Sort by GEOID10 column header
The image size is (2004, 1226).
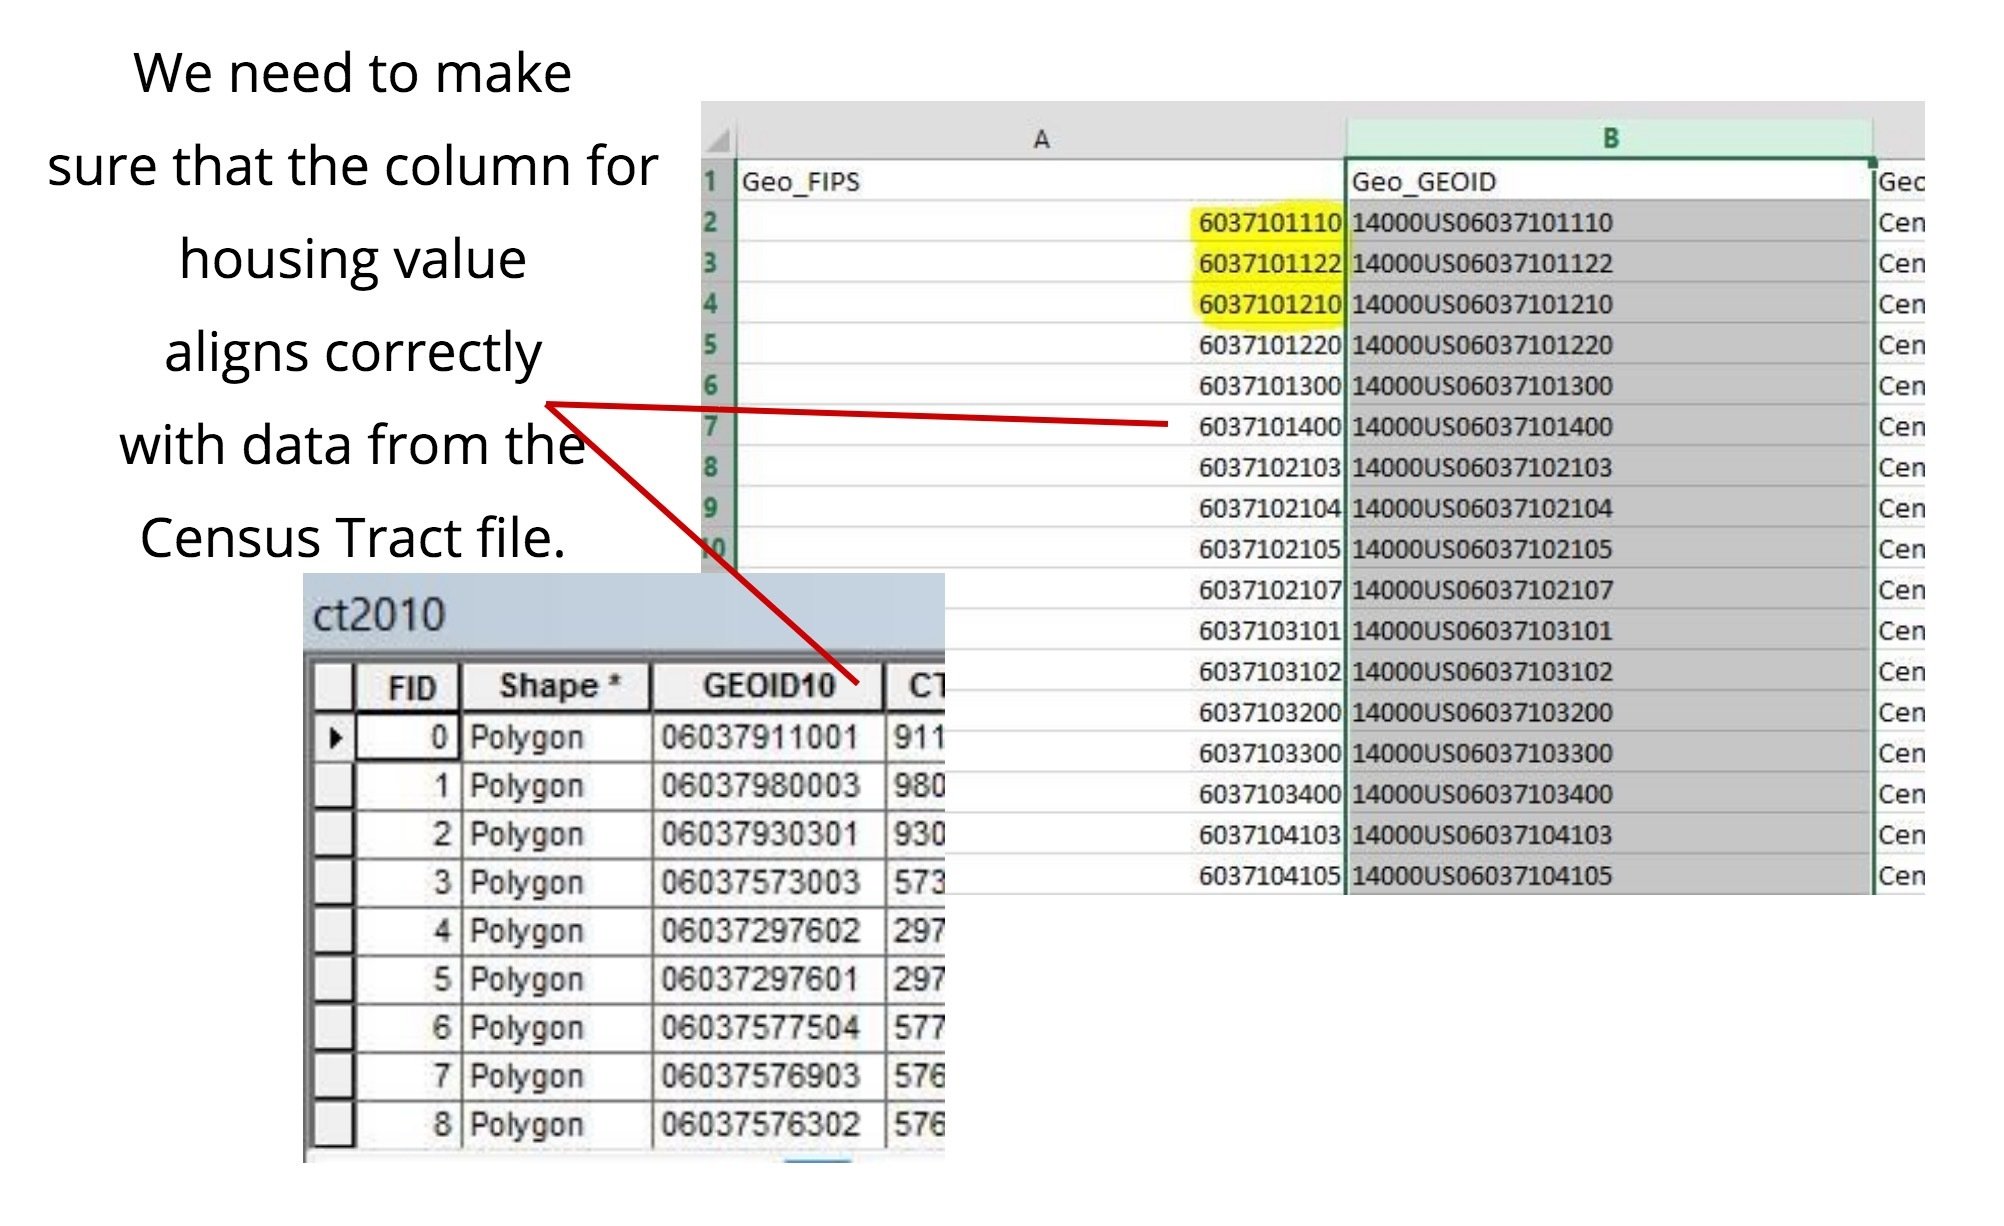(768, 687)
